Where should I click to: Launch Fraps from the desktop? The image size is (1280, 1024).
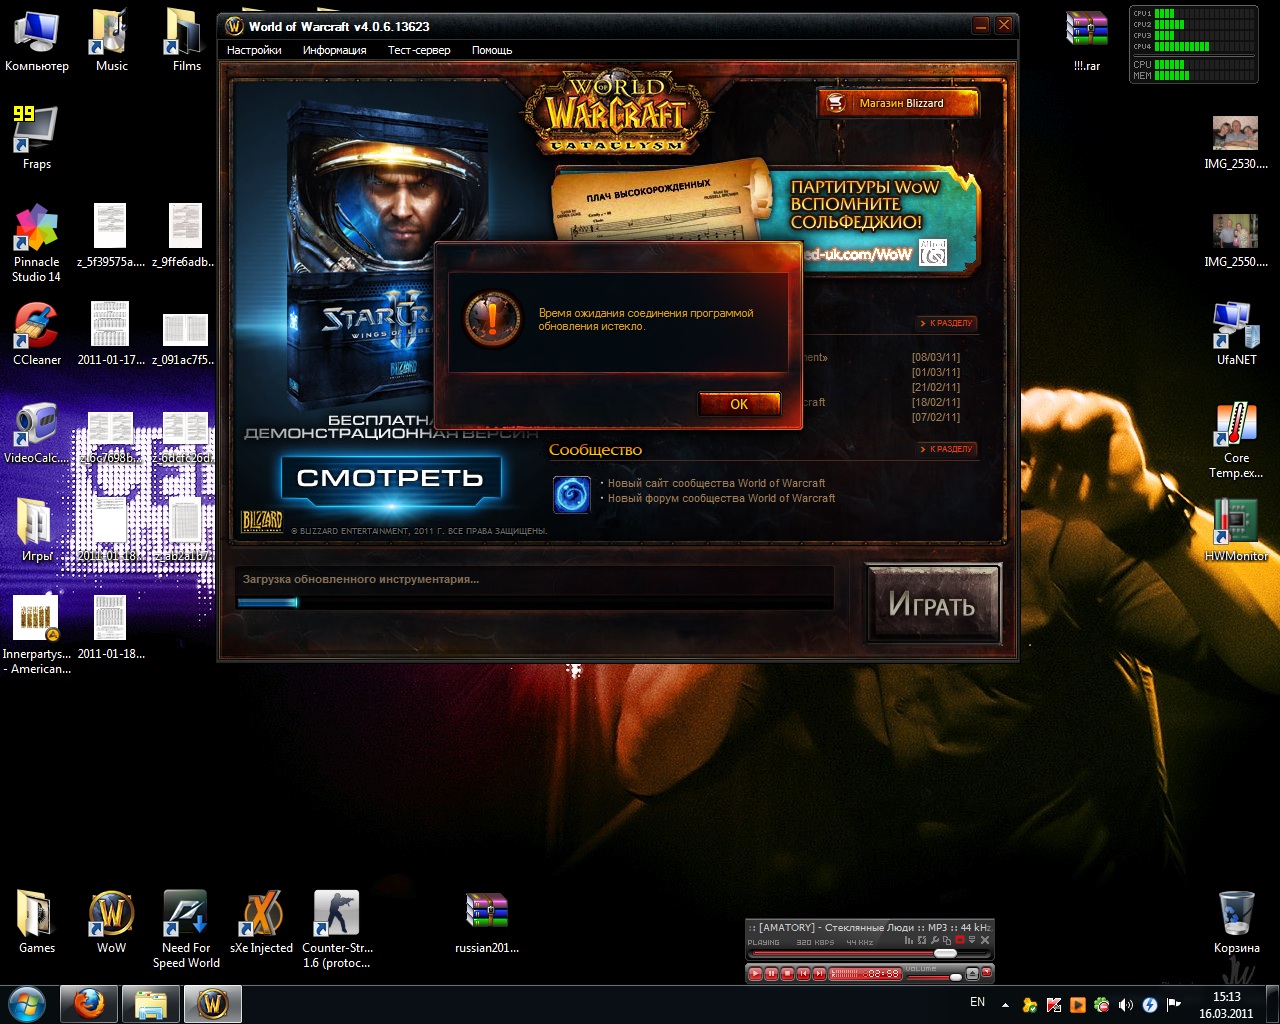point(36,138)
